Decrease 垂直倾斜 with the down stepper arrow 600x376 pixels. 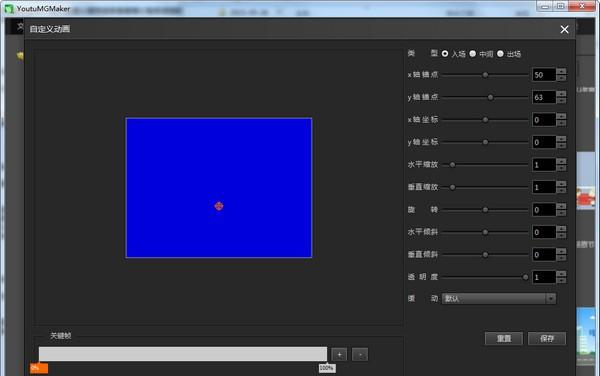(561, 258)
